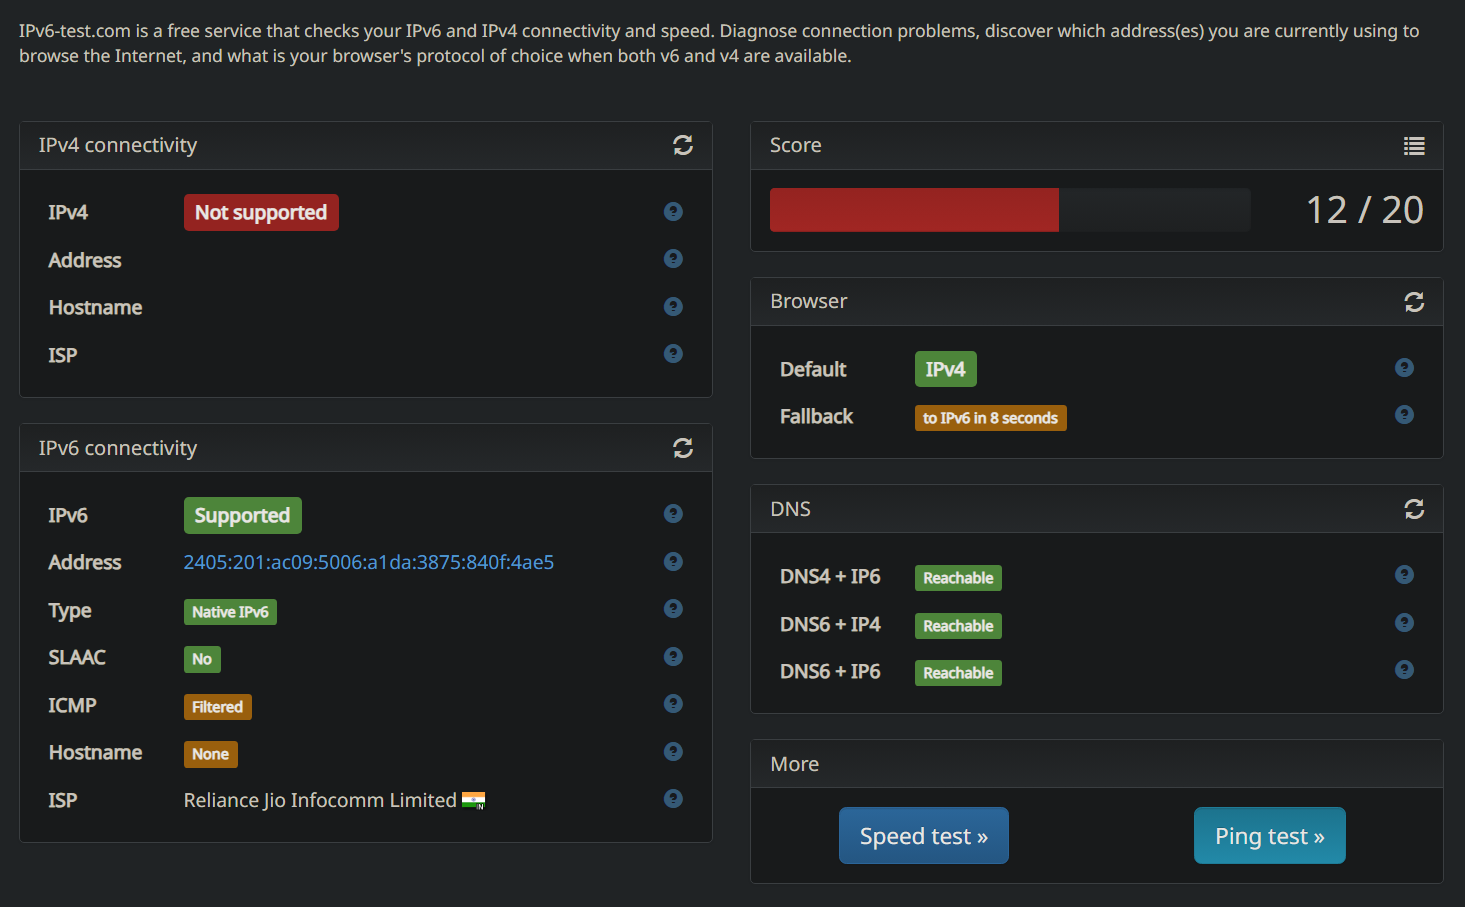Click the green Supported badge
The height and width of the screenshot is (907, 1465).
click(x=242, y=515)
